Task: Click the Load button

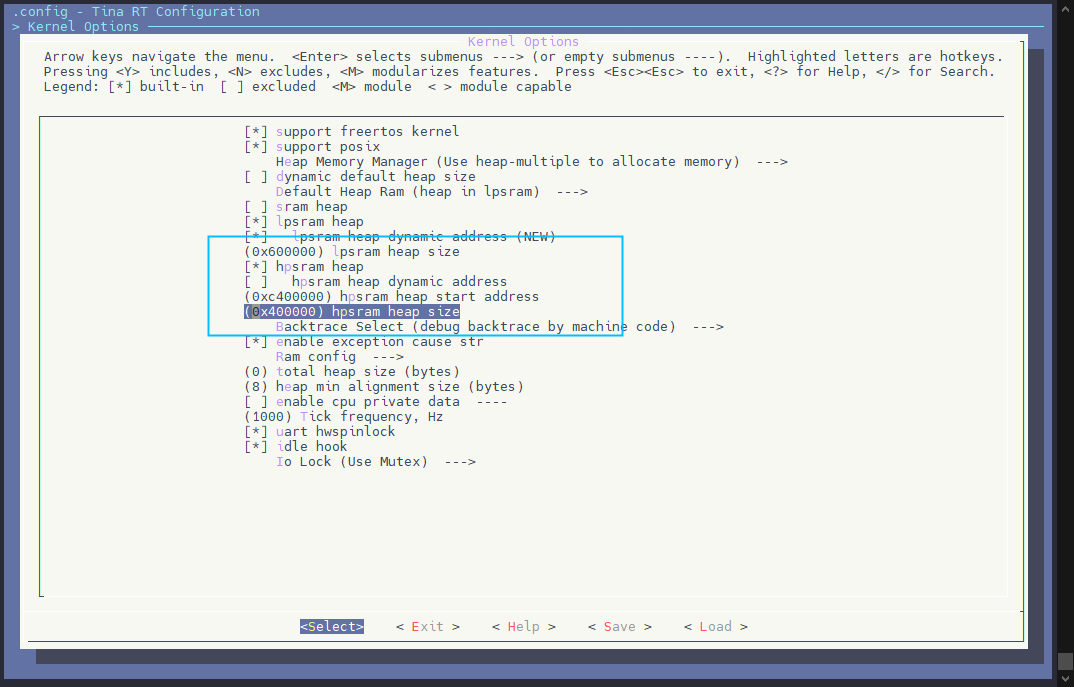Action: [715, 627]
